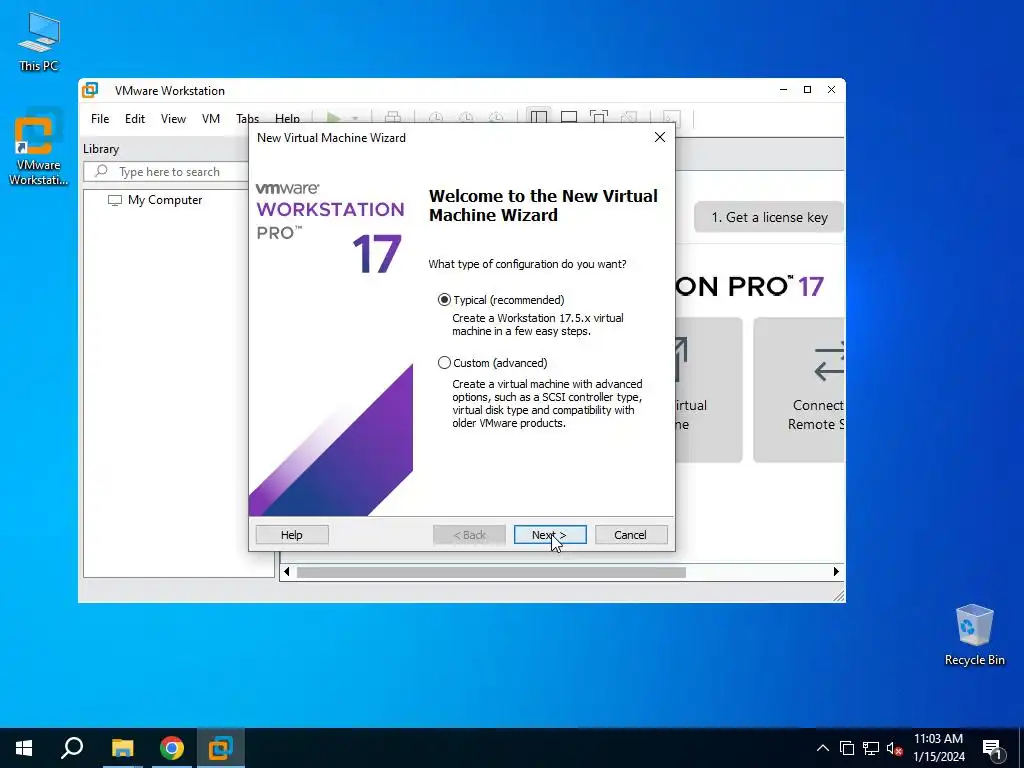
Task: Open the File menu in VMware Workstation
Action: click(100, 119)
